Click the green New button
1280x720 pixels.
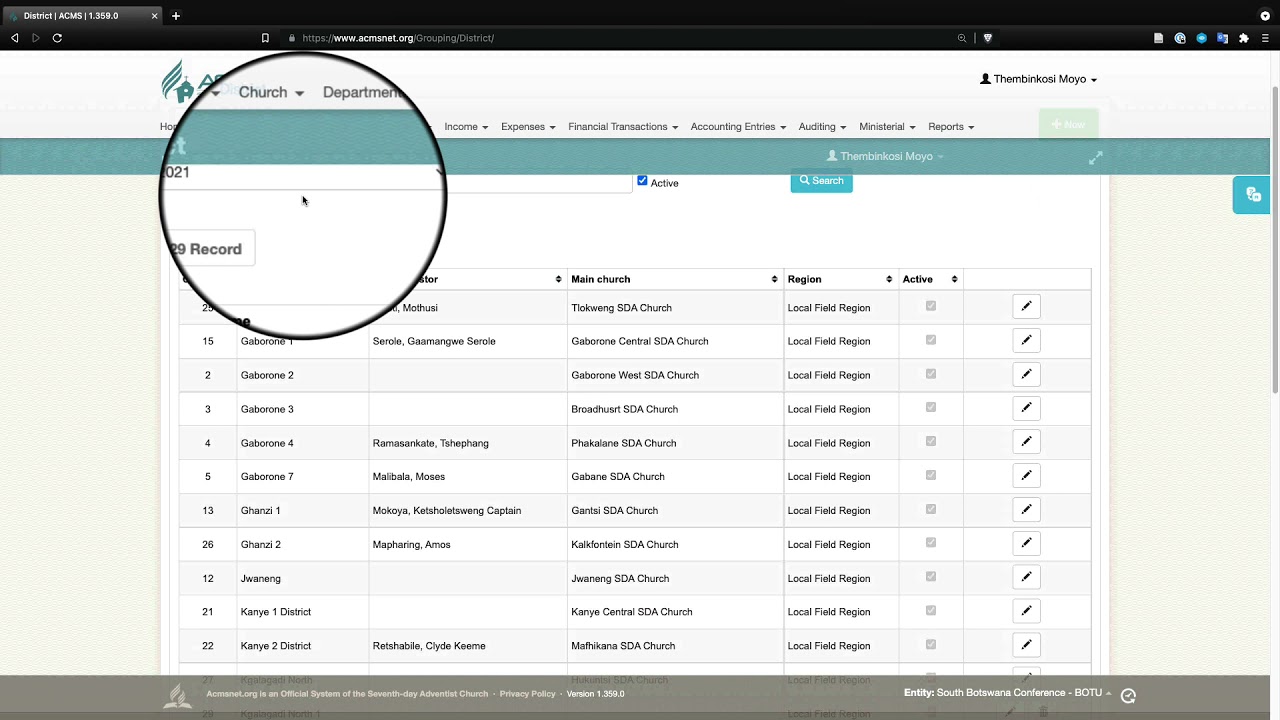point(1069,124)
